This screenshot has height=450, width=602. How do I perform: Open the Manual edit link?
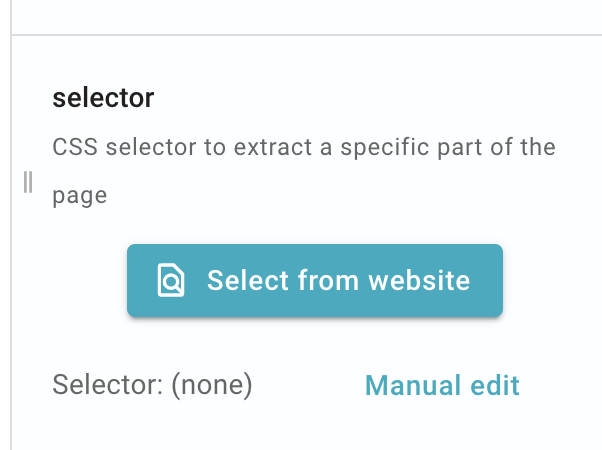click(442, 385)
